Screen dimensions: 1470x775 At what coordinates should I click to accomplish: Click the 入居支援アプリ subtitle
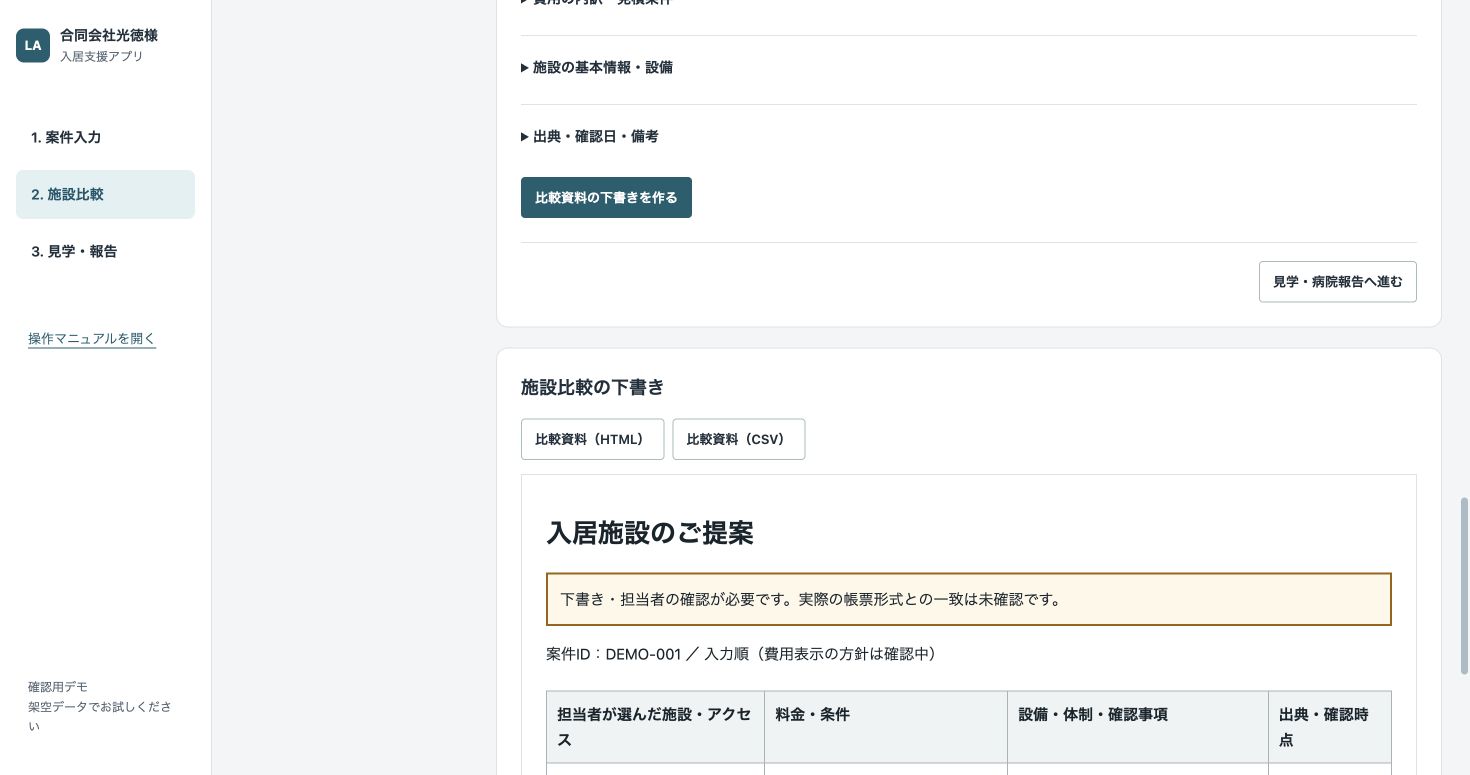pyautogui.click(x=102, y=57)
